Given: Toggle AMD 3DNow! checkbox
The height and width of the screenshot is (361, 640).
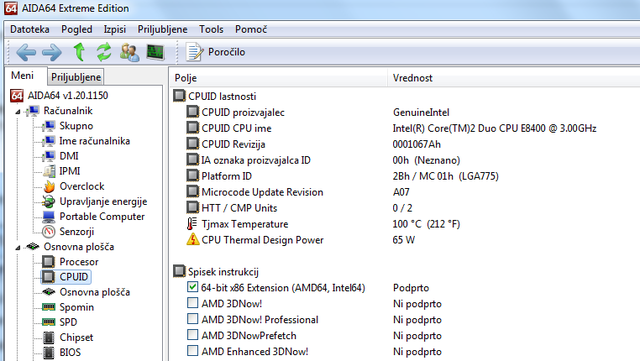Looking at the screenshot, I should click(193, 303).
